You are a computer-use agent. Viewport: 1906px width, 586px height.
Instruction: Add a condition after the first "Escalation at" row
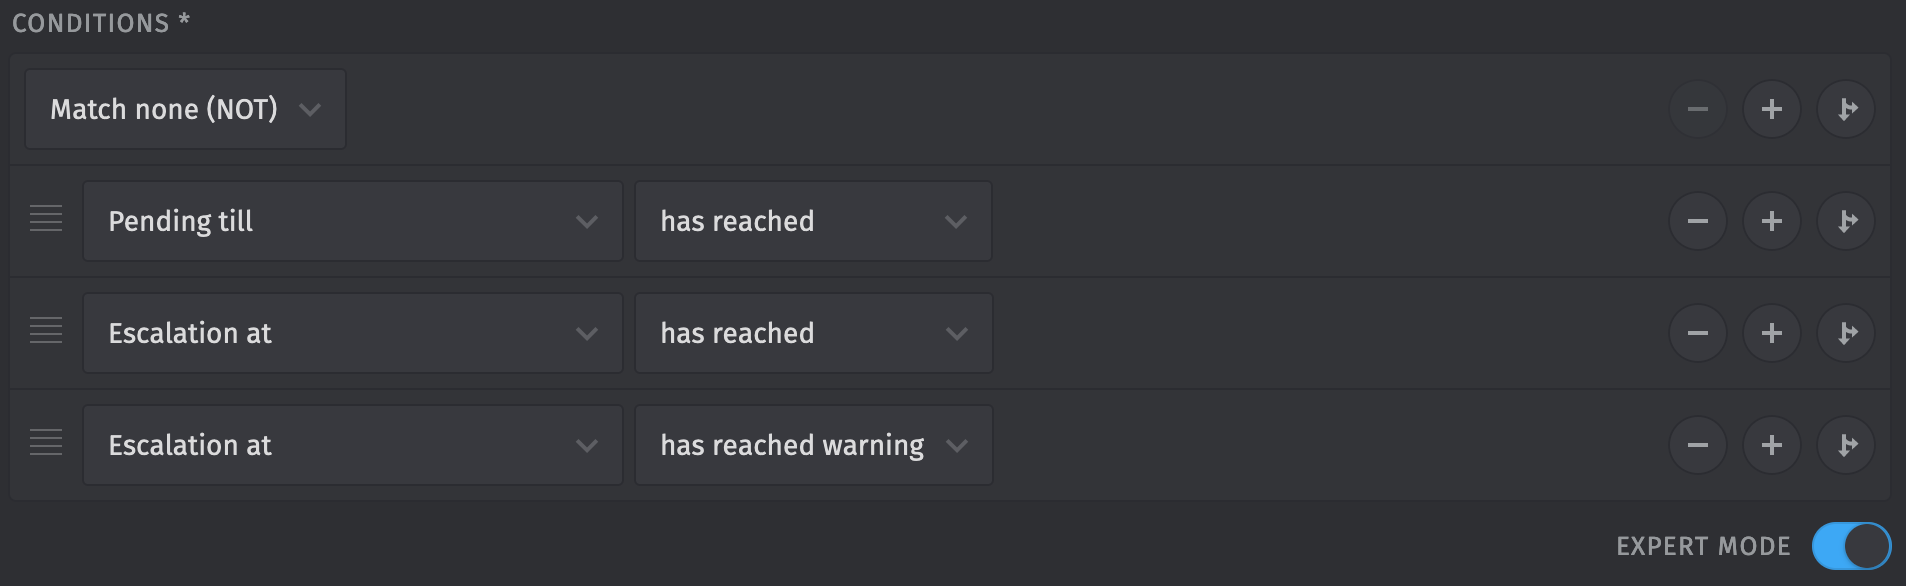pos(1772,333)
